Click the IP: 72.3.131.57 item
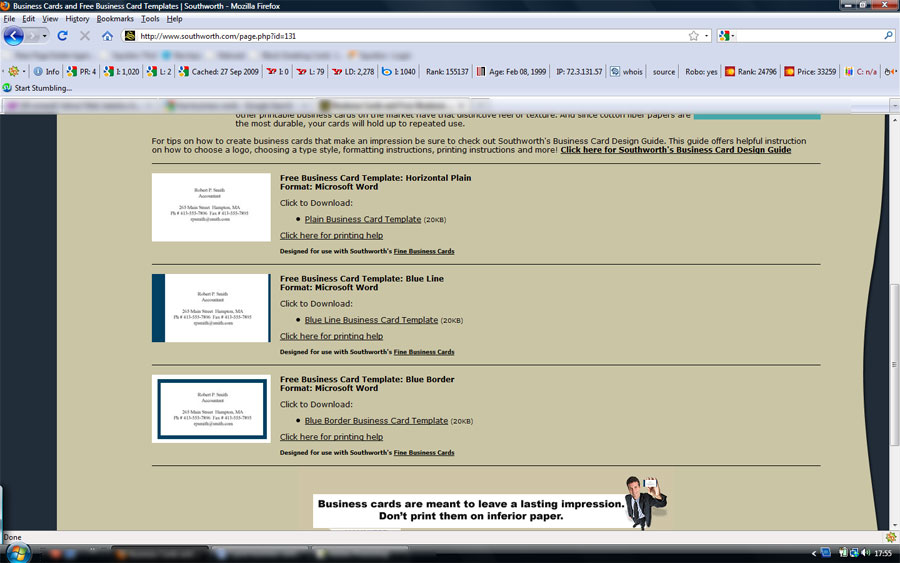This screenshot has width=900, height=563. 579,72
